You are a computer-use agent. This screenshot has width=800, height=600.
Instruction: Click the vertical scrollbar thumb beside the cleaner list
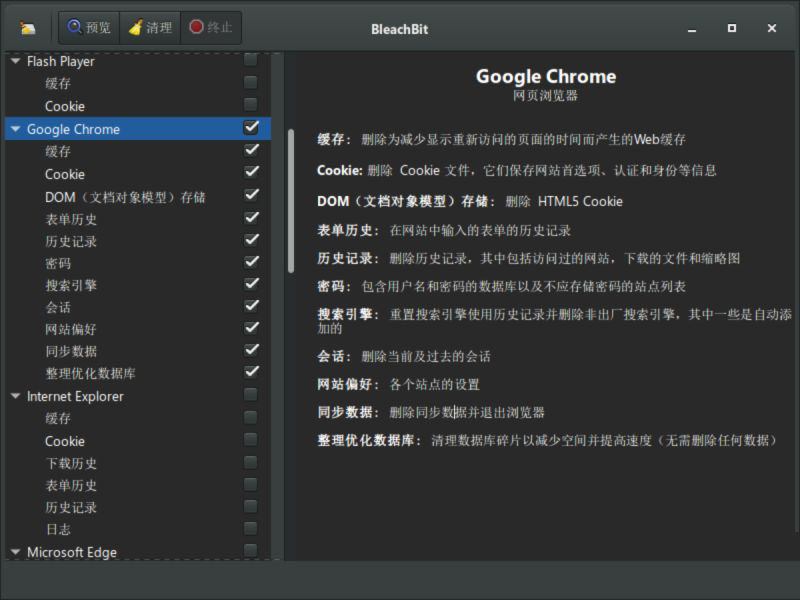coord(291,201)
